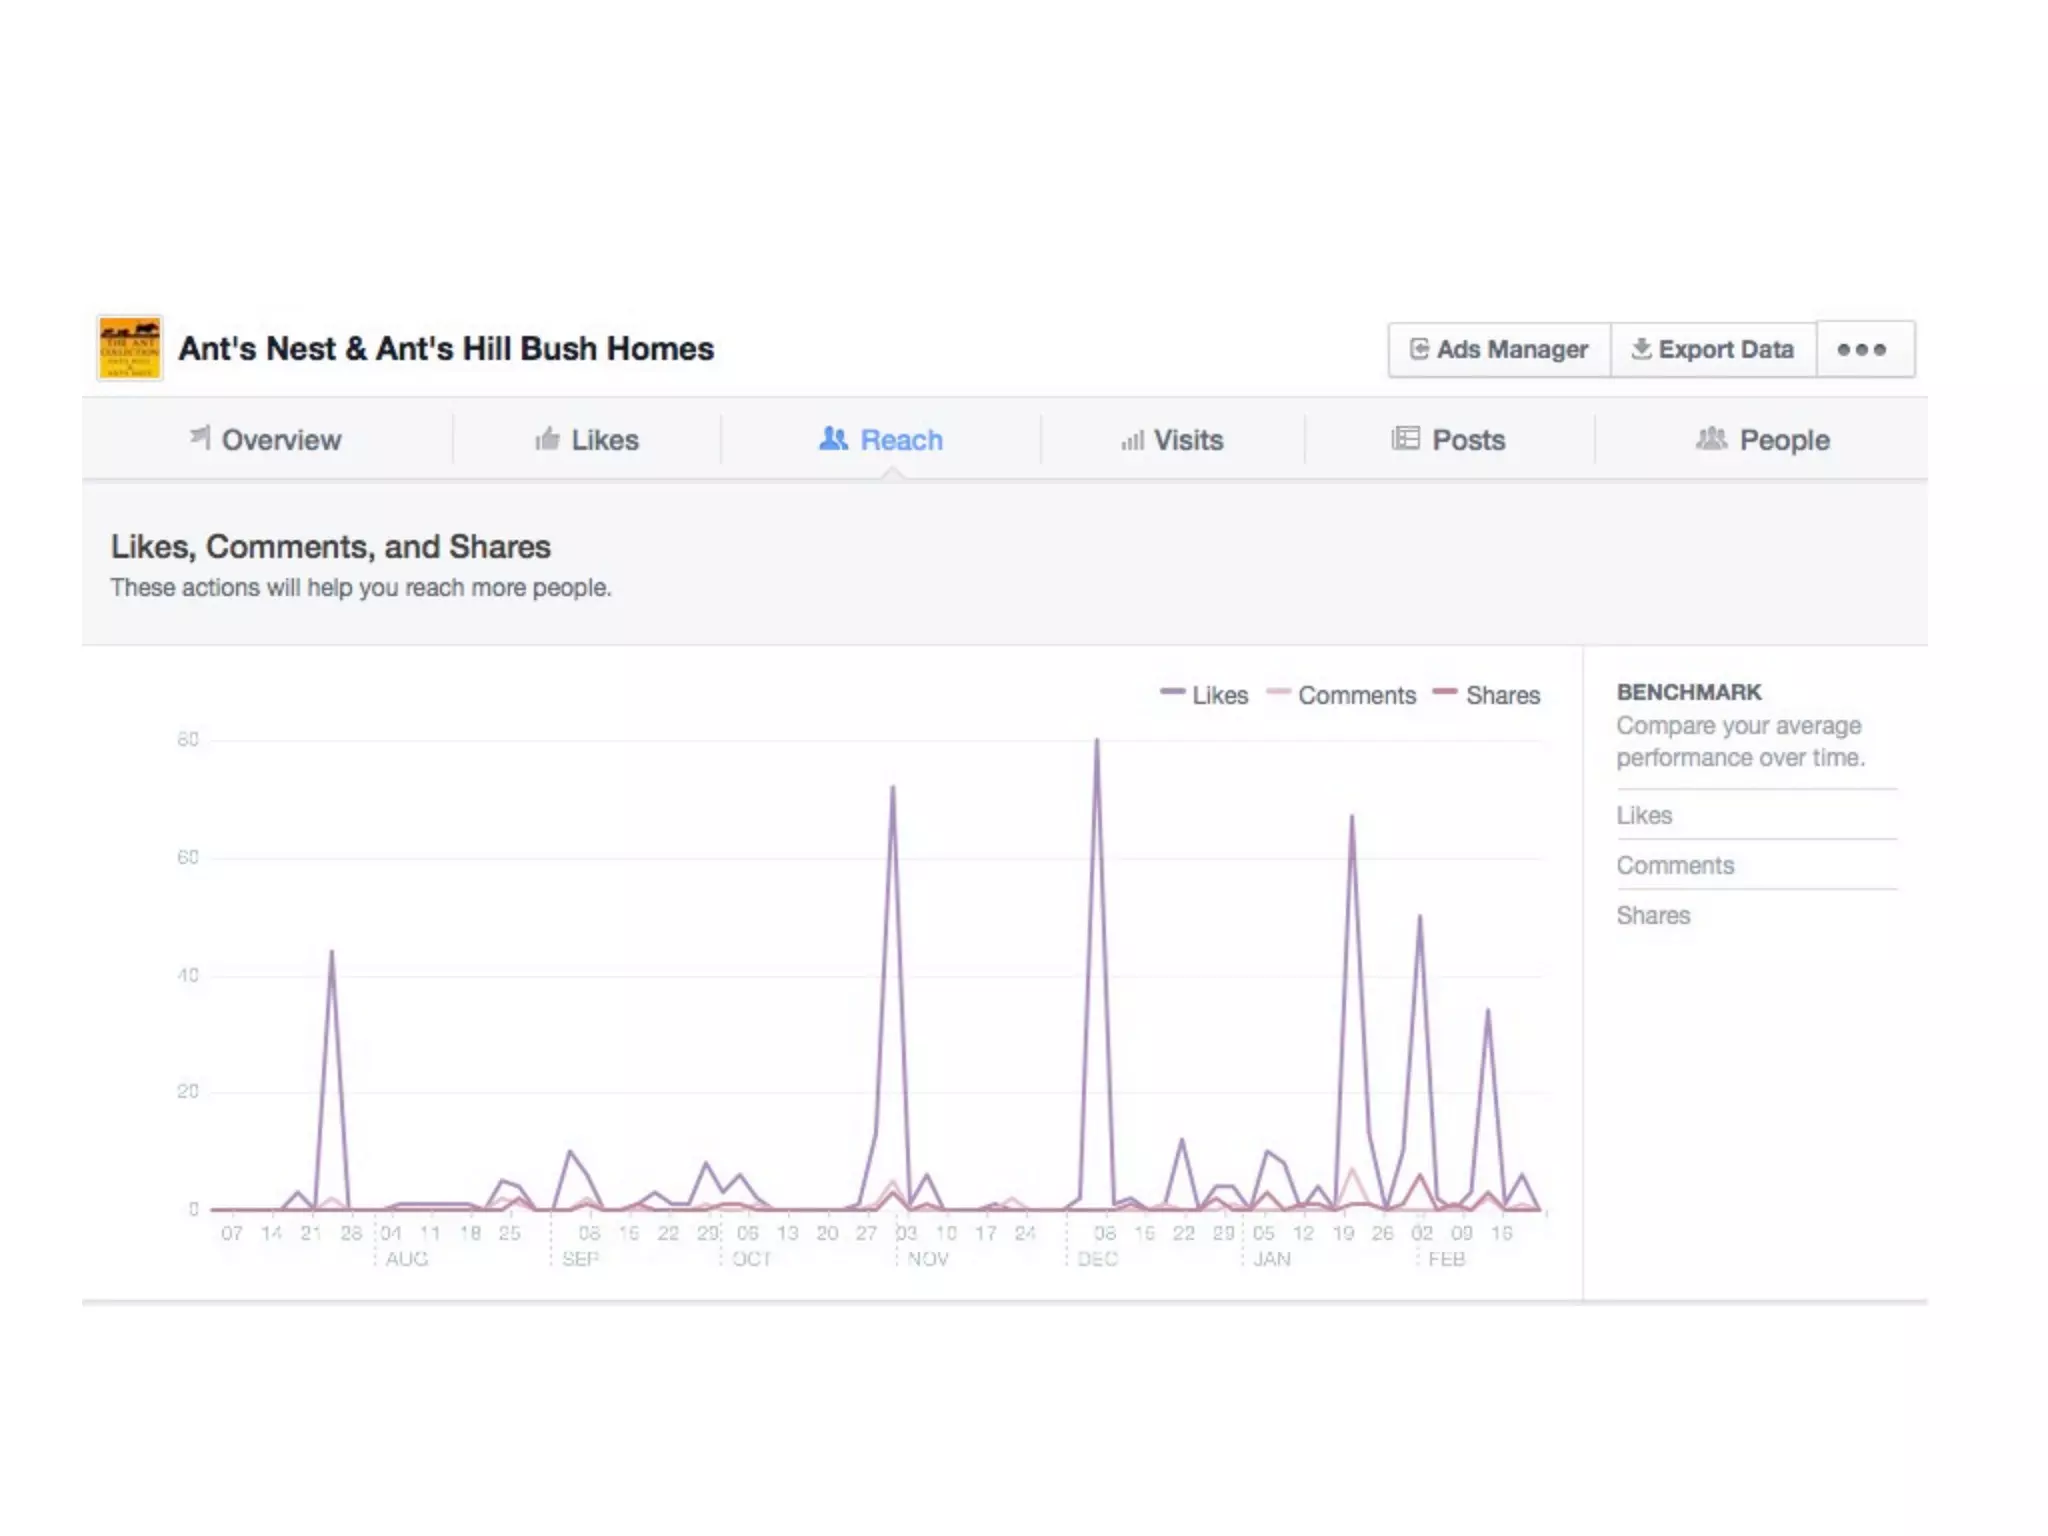Image resolution: width=2048 pixels, height=1536 pixels.
Task: Click the flag icon next to Overview
Action: point(201,437)
